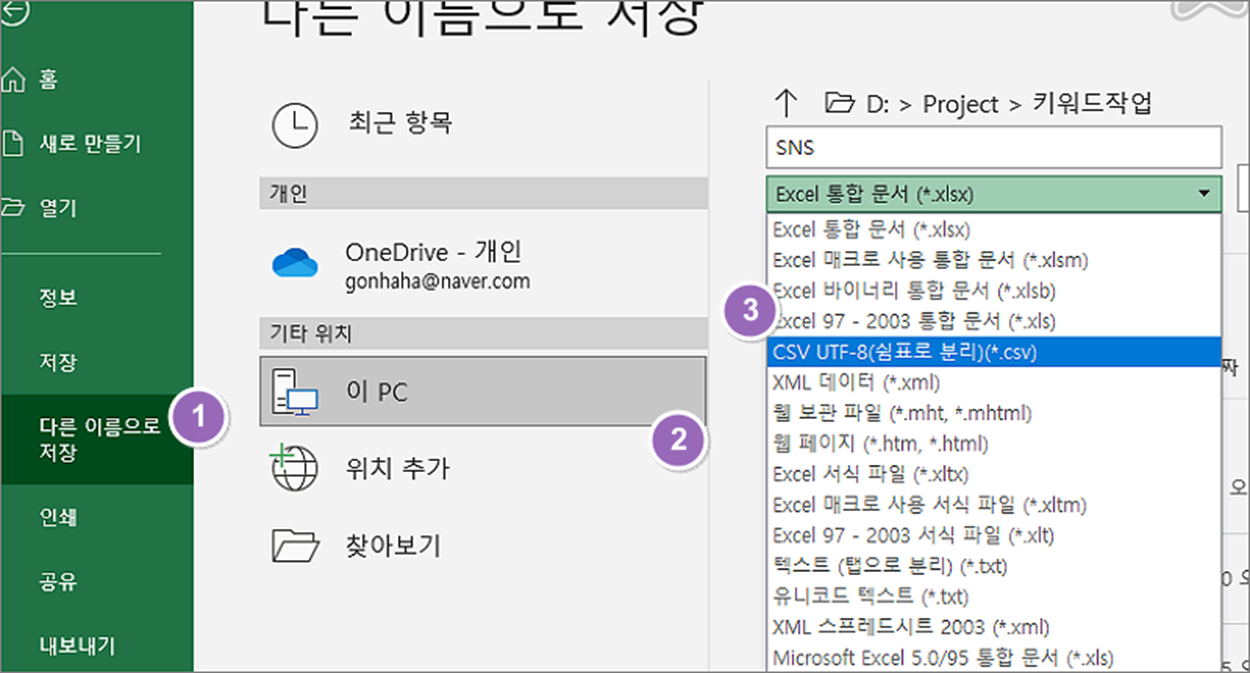Viewport: 1250px width, 673px height.
Task: Select CSV UTF-8(쉼표로 분리)(*.csv) option
Action: (994, 352)
